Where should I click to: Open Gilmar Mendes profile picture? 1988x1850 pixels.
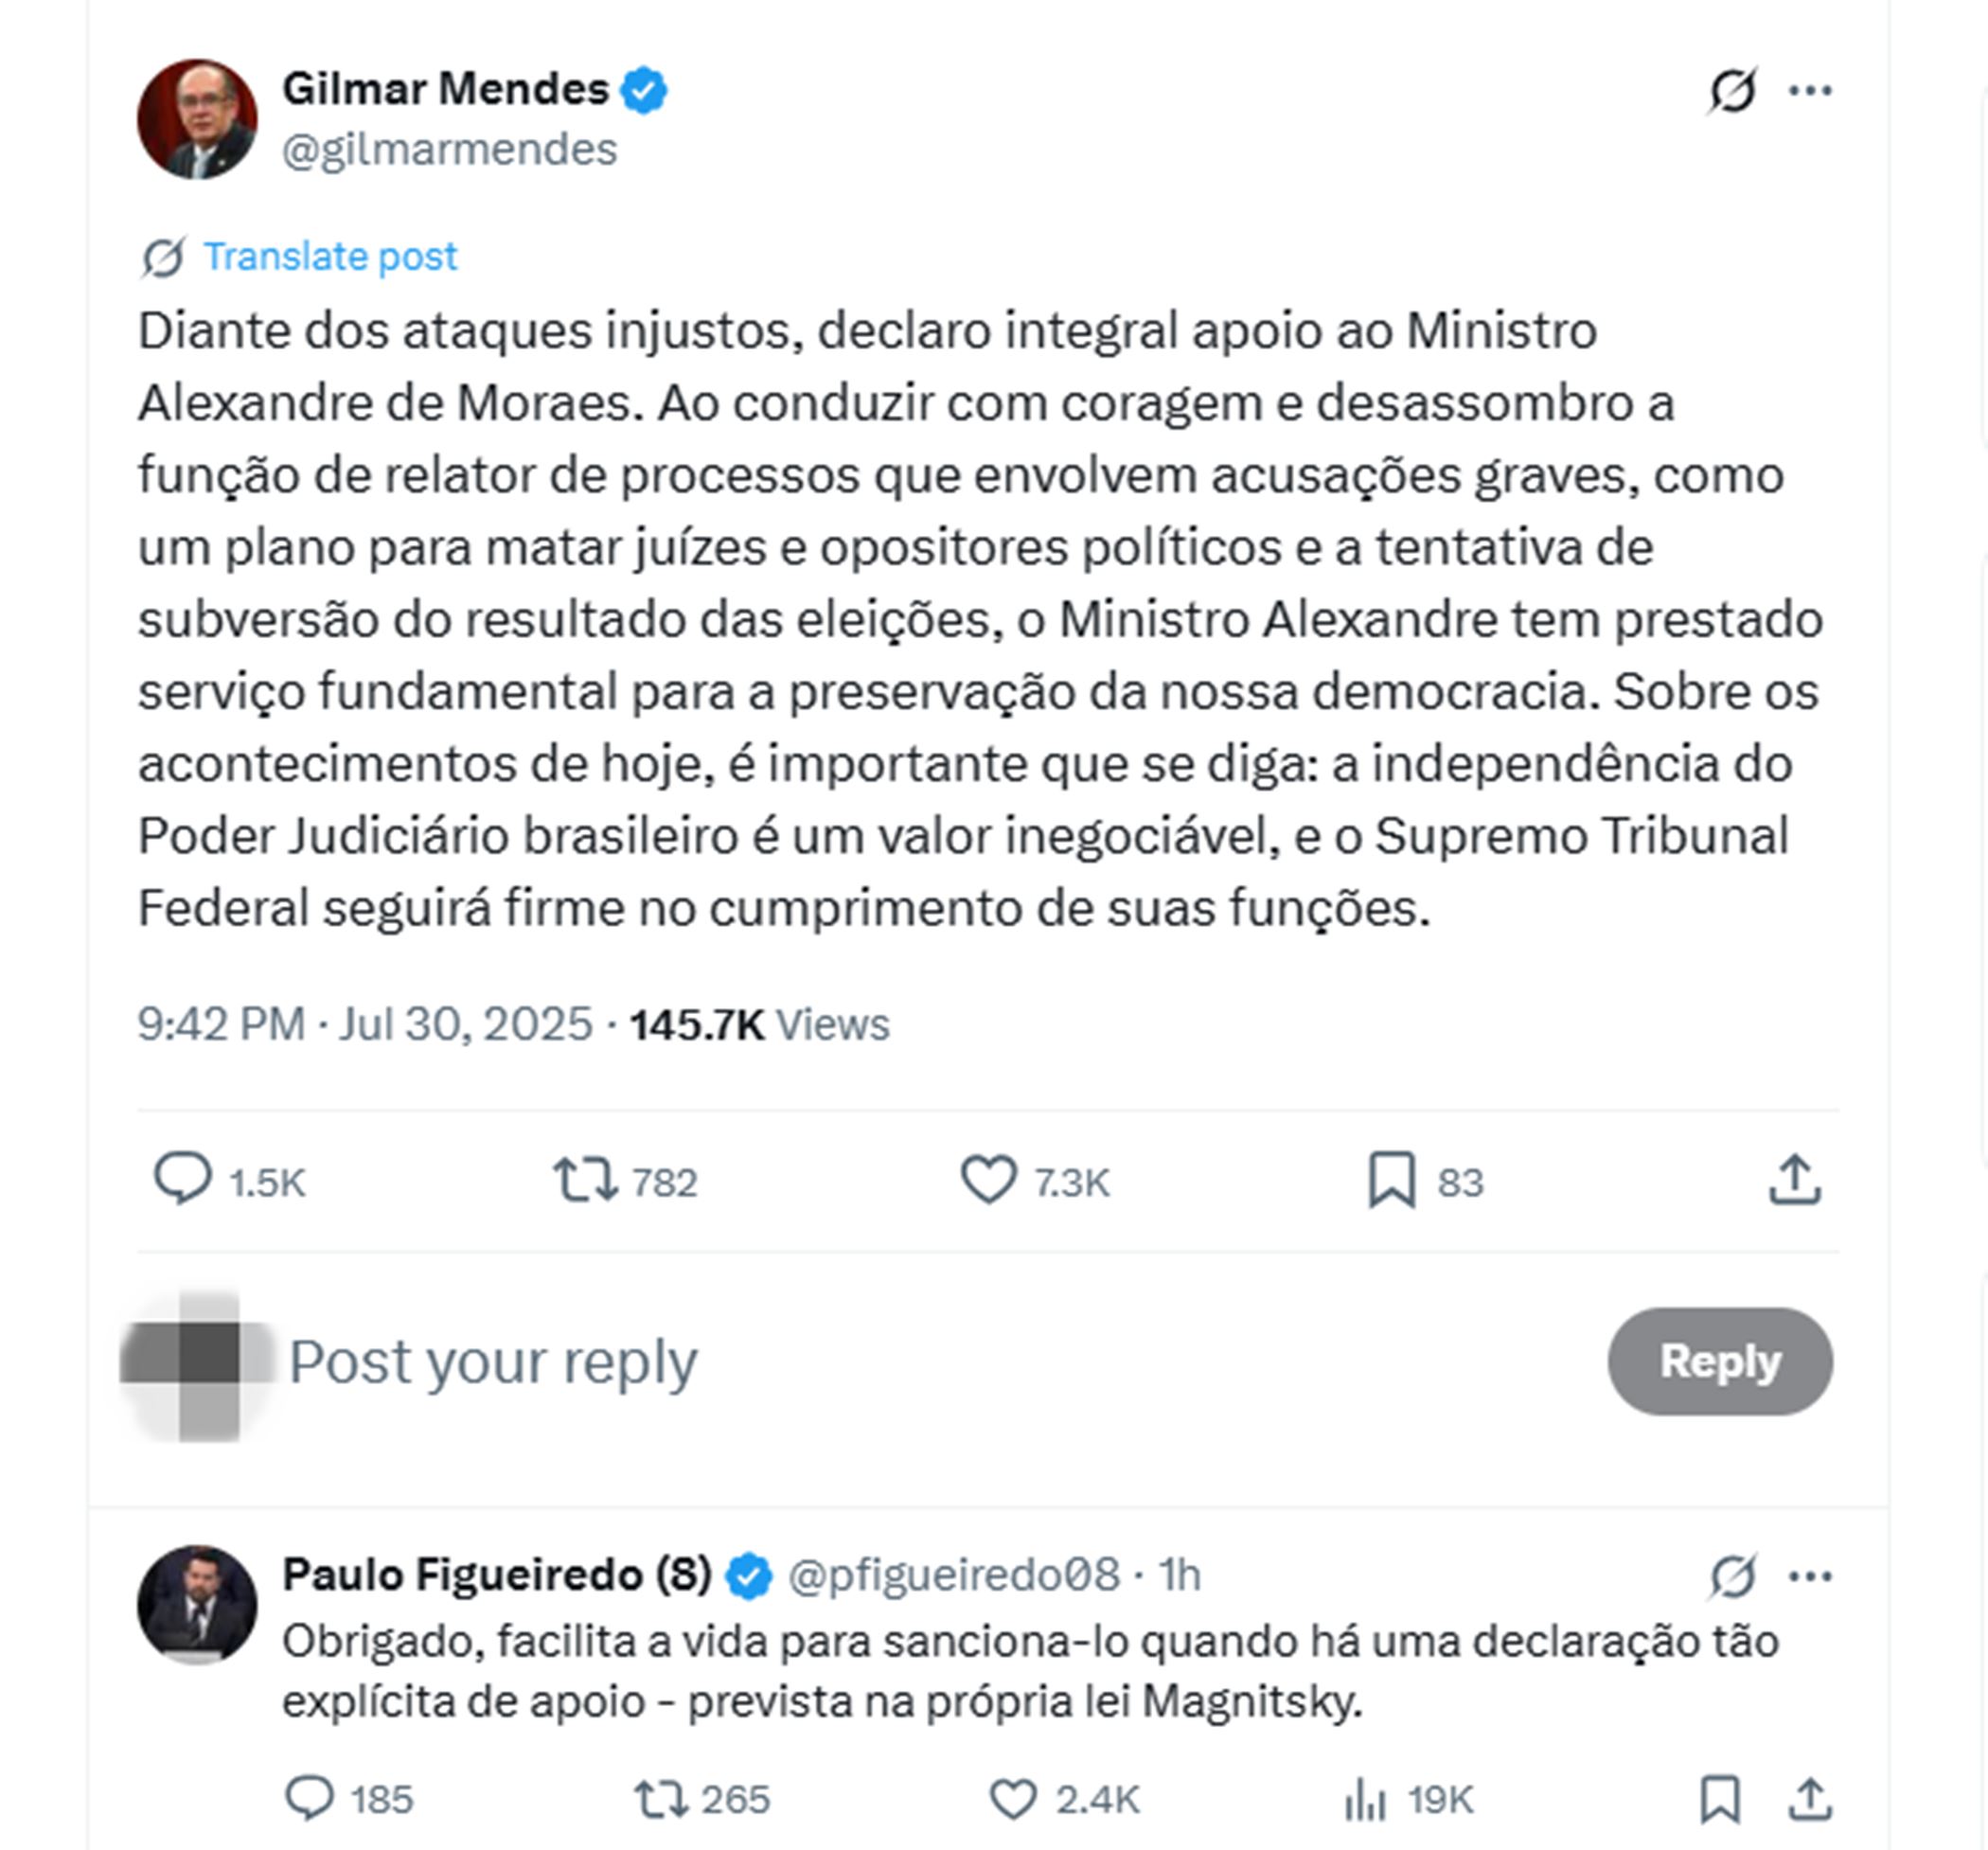tap(197, 119)
